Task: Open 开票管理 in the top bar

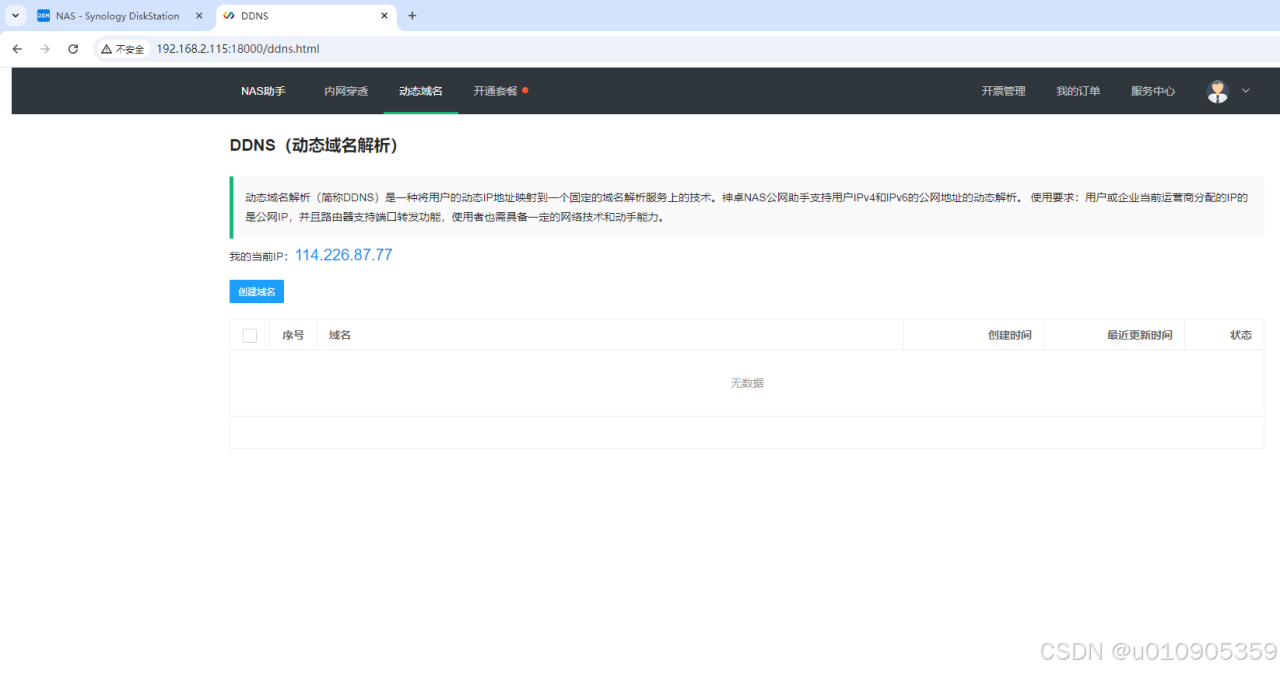Action: (1003, 91)
